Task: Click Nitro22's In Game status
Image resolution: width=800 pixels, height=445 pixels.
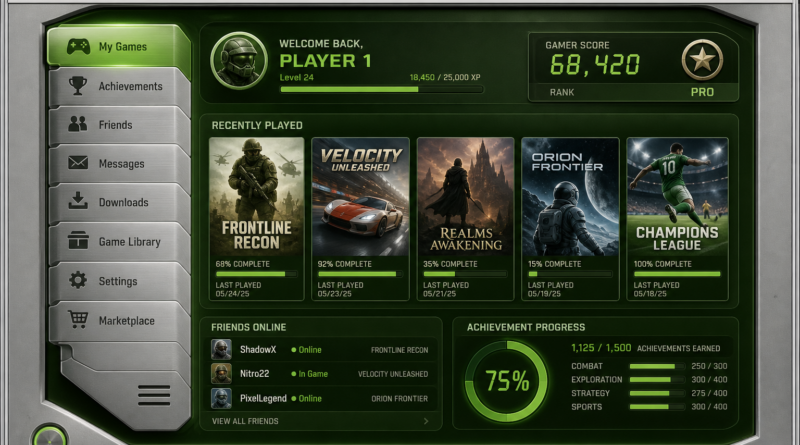Action: click(309, 374)
